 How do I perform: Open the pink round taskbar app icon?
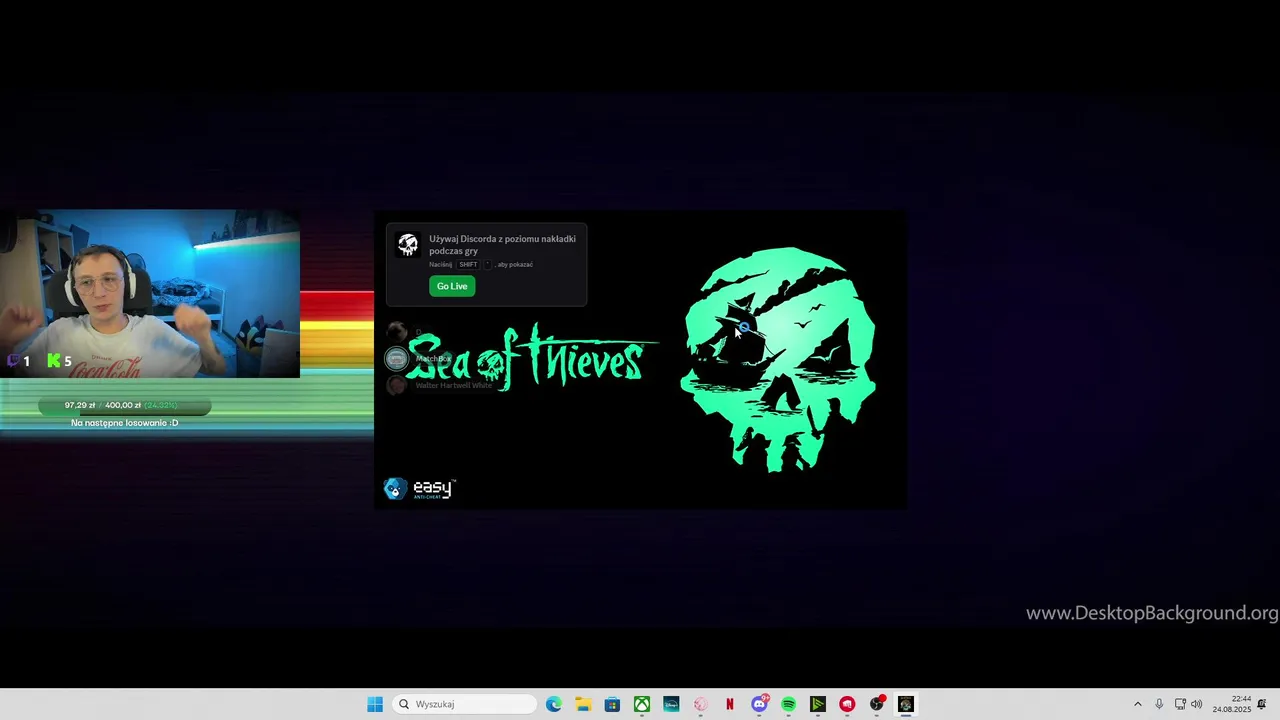click(700, 704)
